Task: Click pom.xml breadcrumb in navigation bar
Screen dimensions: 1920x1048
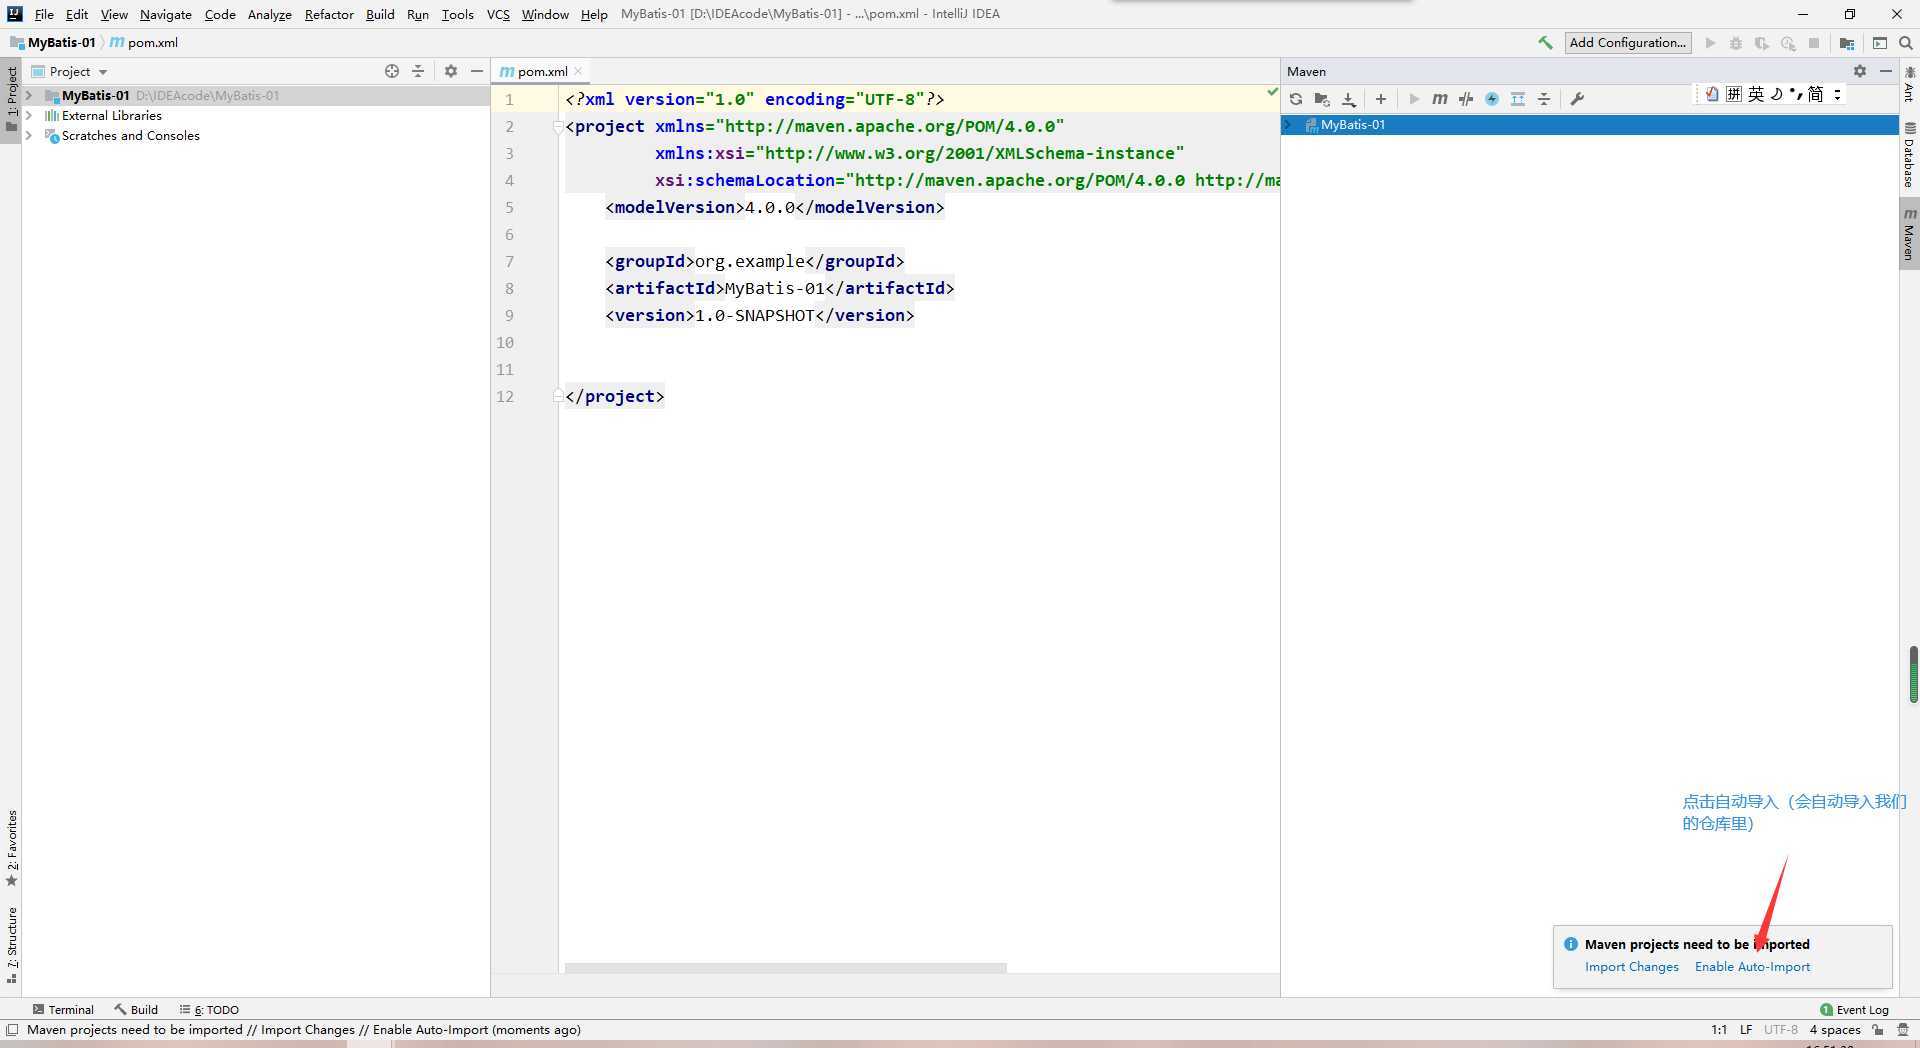Action: [x=144, y=43]
